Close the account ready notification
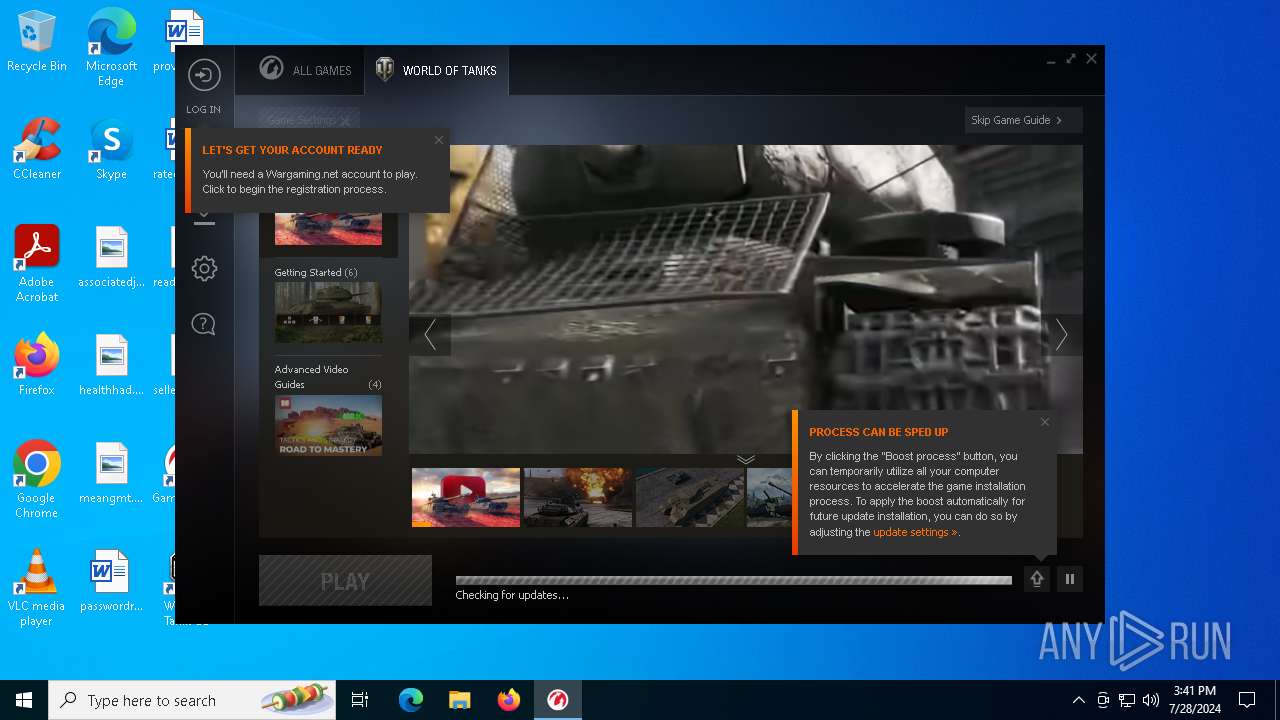This screenshot has width=1280, height=720. pyautogui.click(x=439, y=140)
